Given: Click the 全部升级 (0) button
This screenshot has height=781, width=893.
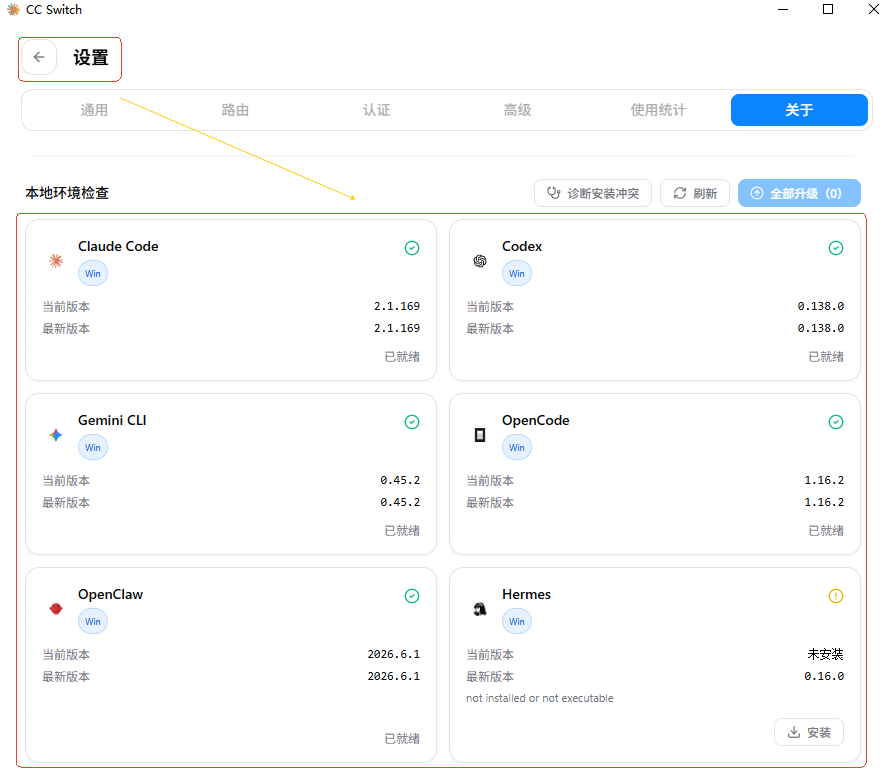Looking at the screenshot, I should [799, 194].
